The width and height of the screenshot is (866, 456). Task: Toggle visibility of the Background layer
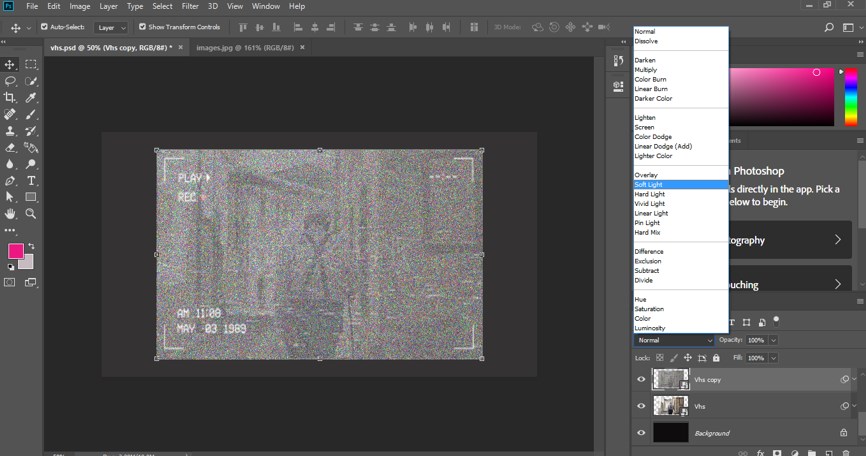(640, 433)
